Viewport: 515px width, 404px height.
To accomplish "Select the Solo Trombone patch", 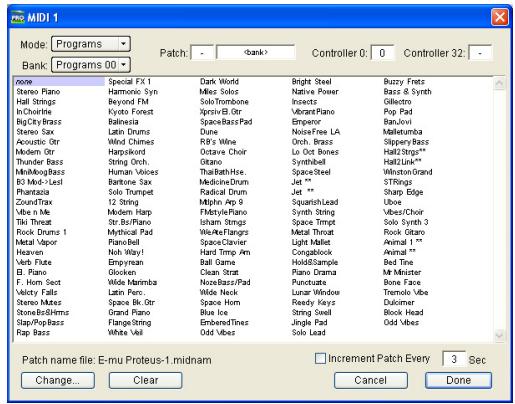I will tap(224, 102).
